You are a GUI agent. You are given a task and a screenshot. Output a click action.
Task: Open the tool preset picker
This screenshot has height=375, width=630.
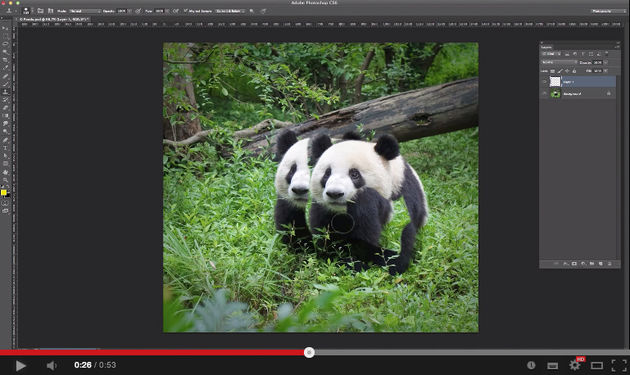10,11
